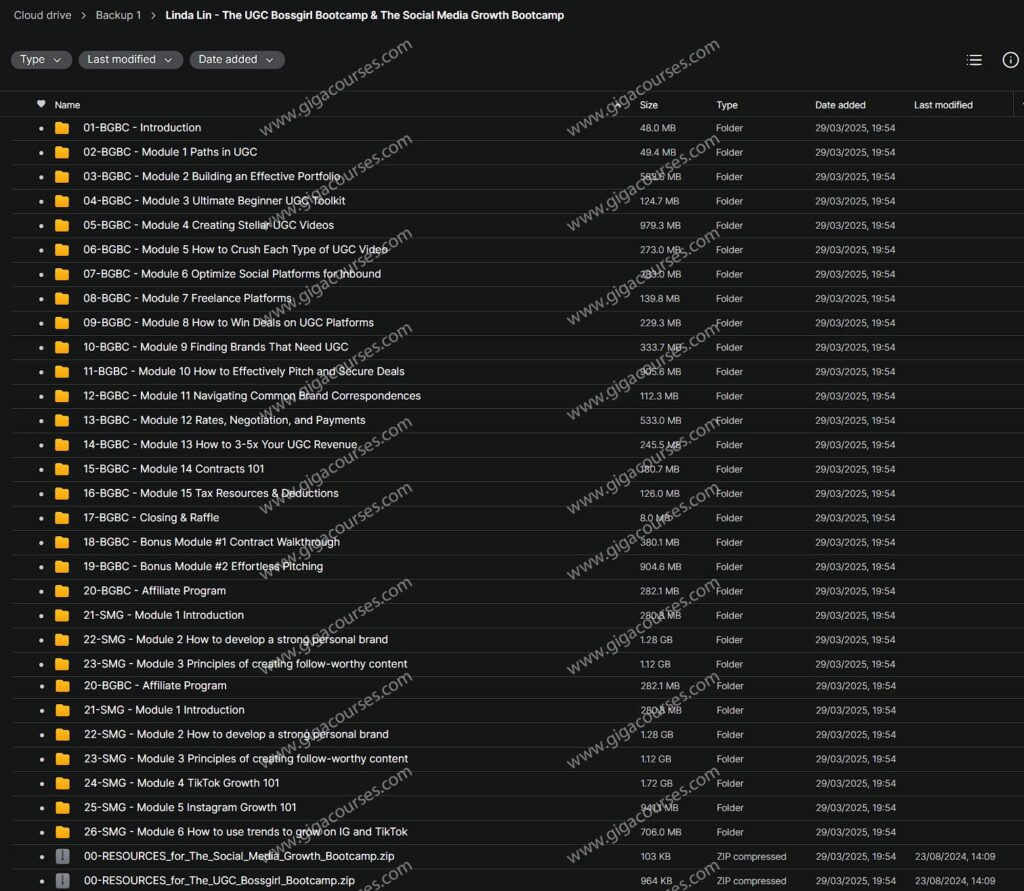Screen dimensions: 1024x891
Task: Expand the Type filter chip
Action: point(41,60)
